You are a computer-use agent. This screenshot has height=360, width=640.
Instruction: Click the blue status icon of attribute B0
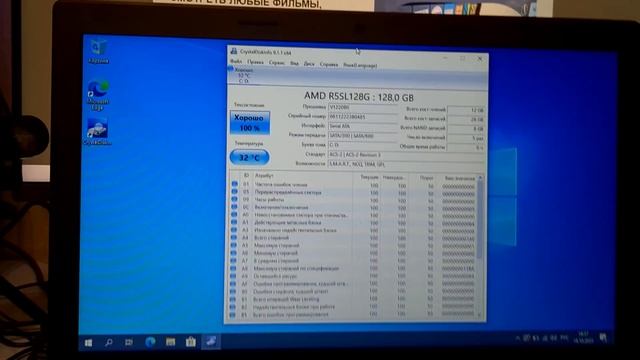[233, 291]
